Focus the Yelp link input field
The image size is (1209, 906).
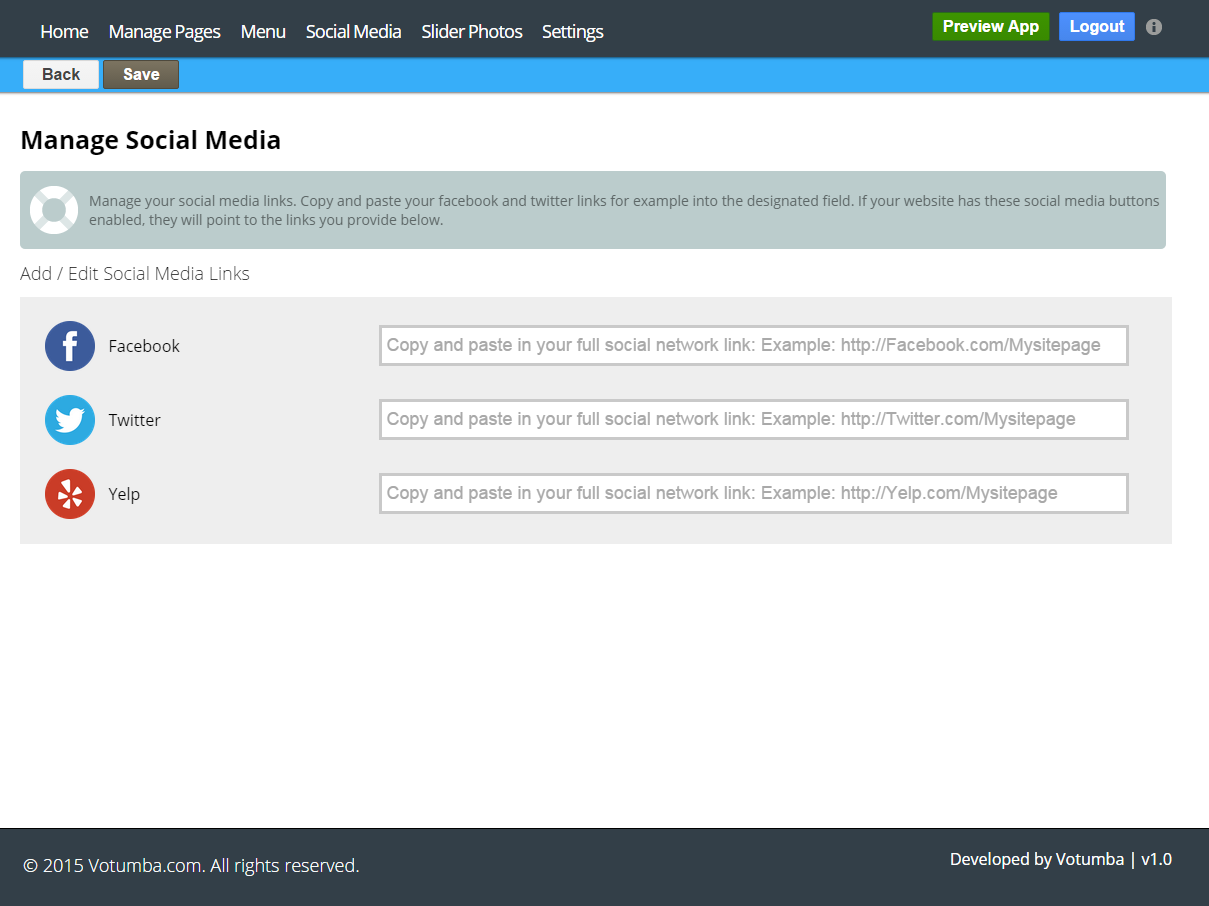click(754, 493)
